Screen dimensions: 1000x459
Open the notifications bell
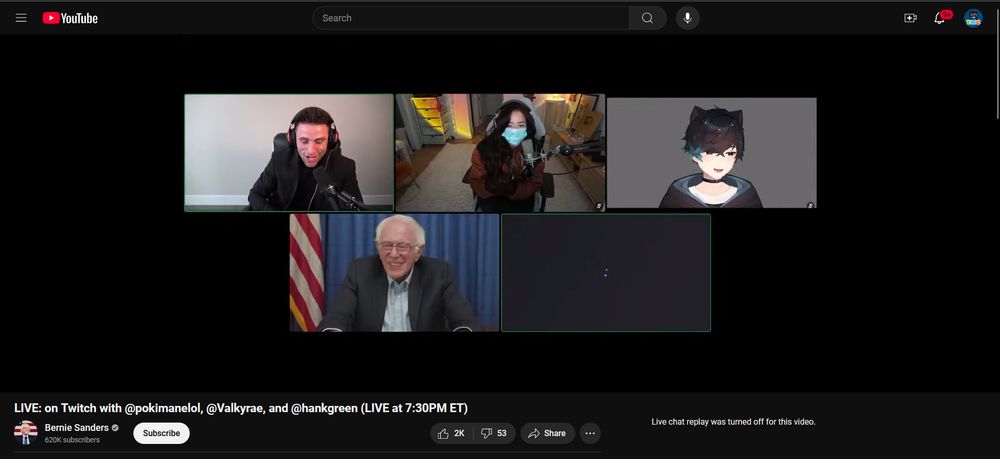(941, 17)
